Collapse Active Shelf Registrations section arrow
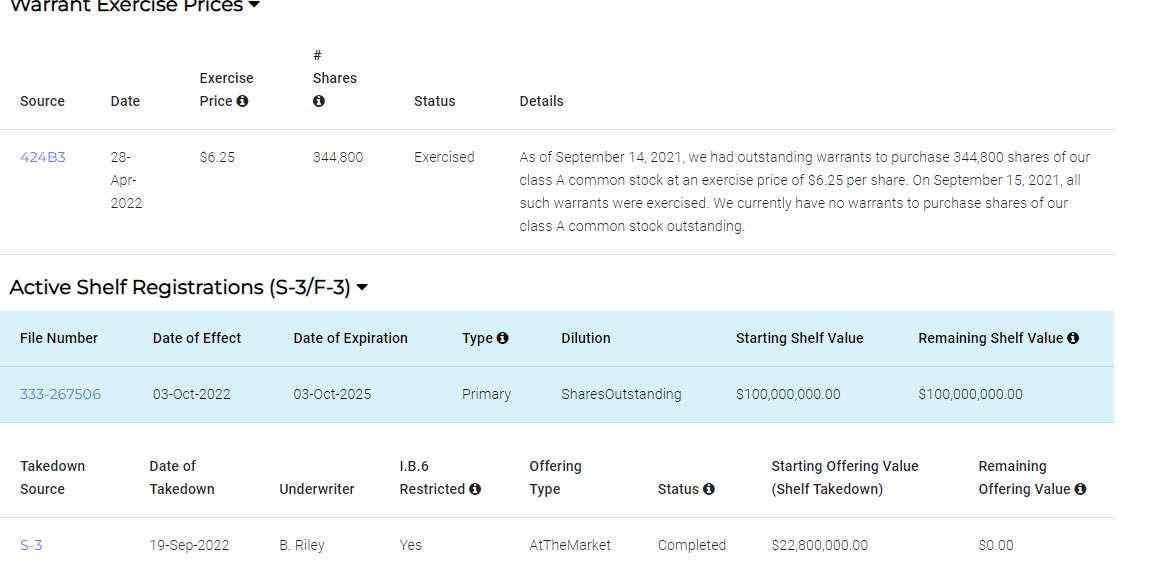This screenshot has height=572, width=1159. click(362, 287)
